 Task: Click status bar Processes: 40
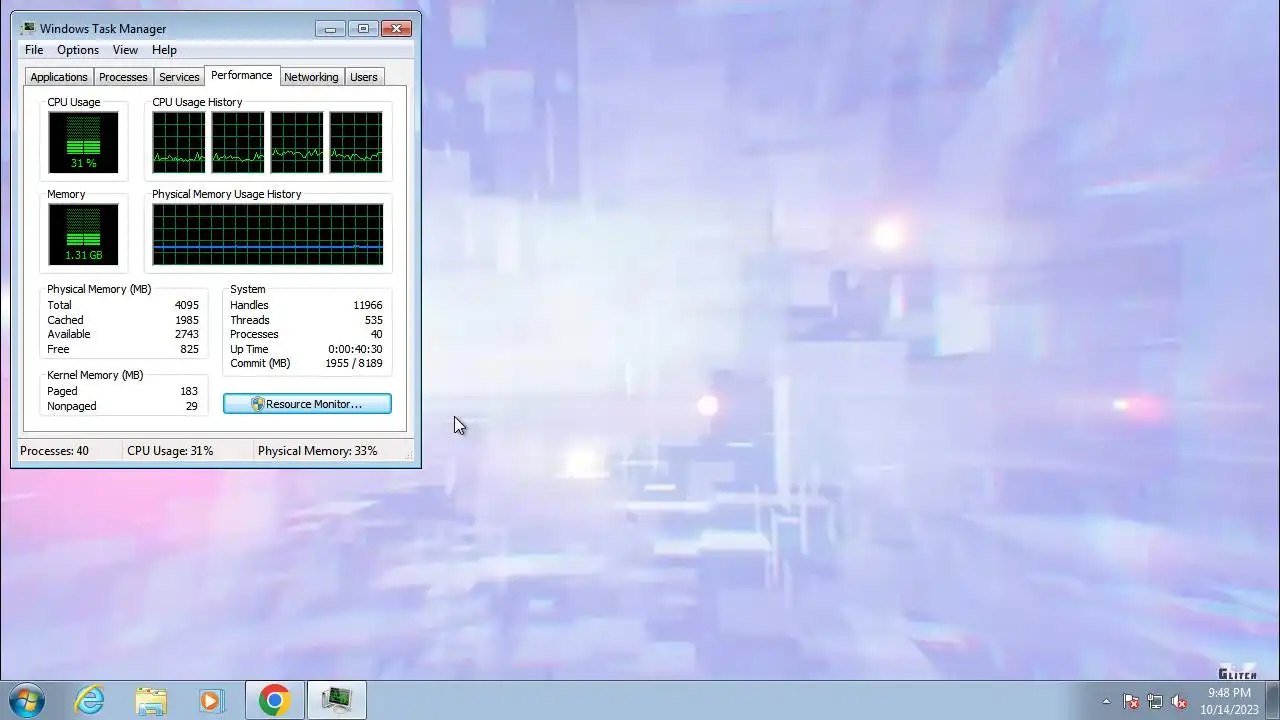click(x=54, y=451)
